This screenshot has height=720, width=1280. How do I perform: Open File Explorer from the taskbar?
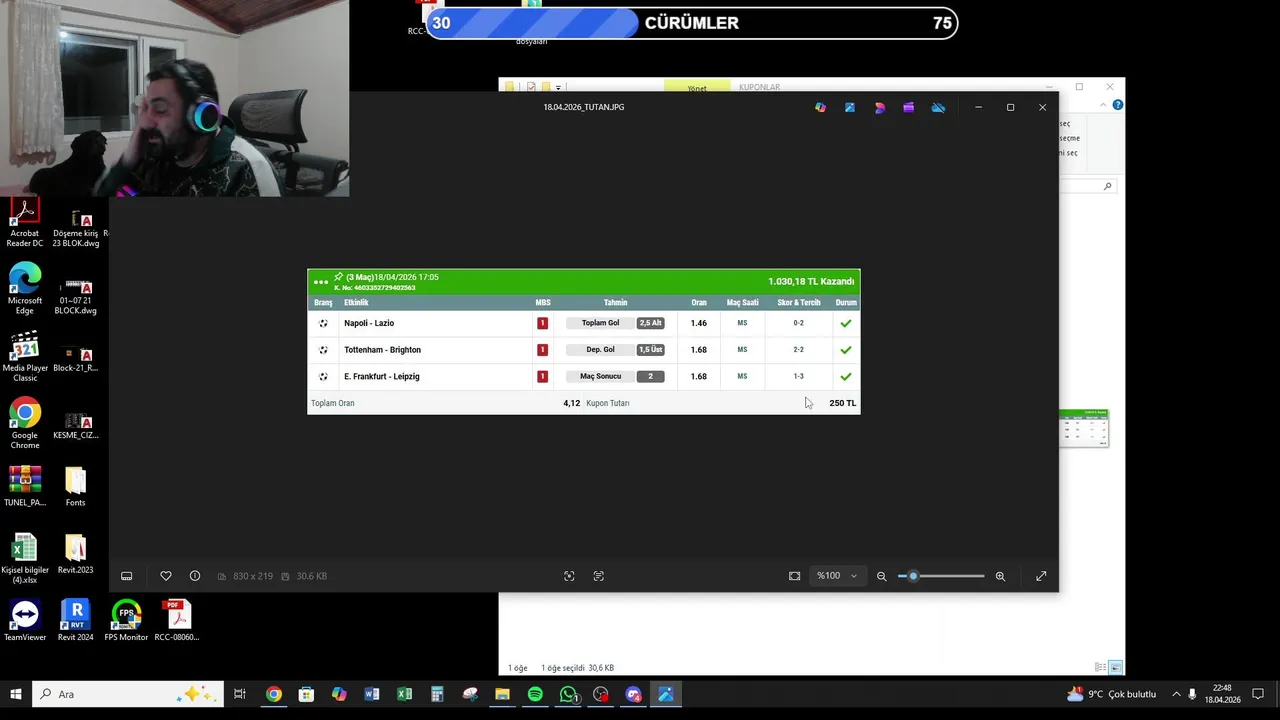click(x=502, y=694)
